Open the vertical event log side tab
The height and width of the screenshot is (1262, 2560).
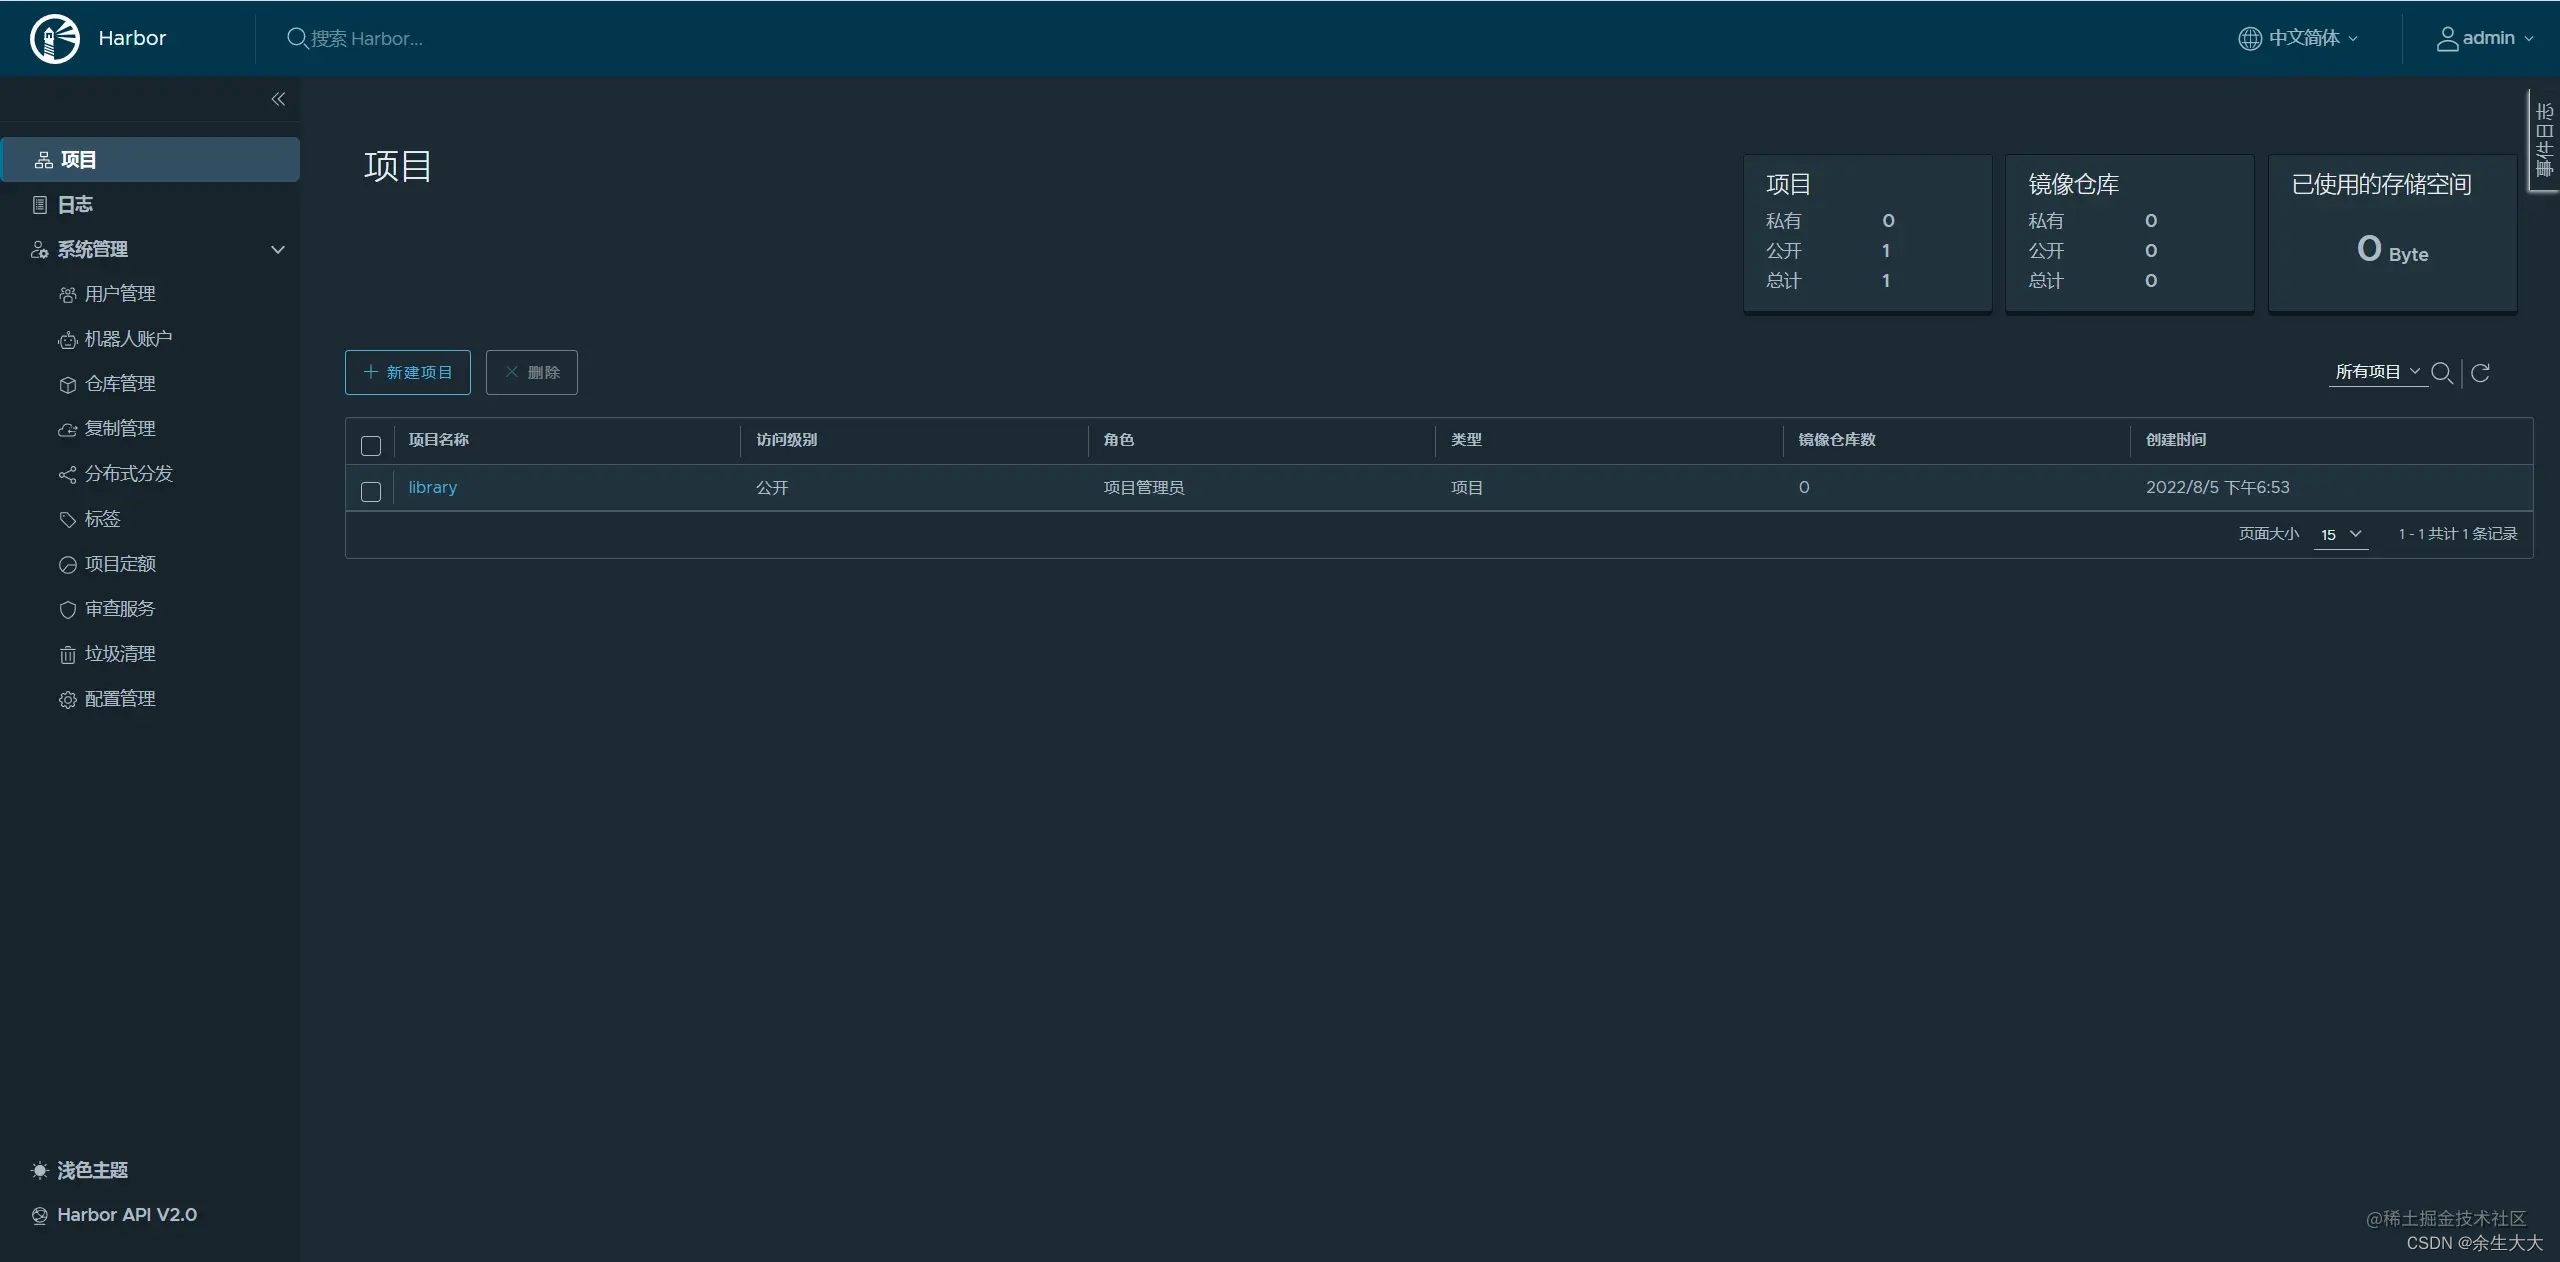click(2544, 140)
